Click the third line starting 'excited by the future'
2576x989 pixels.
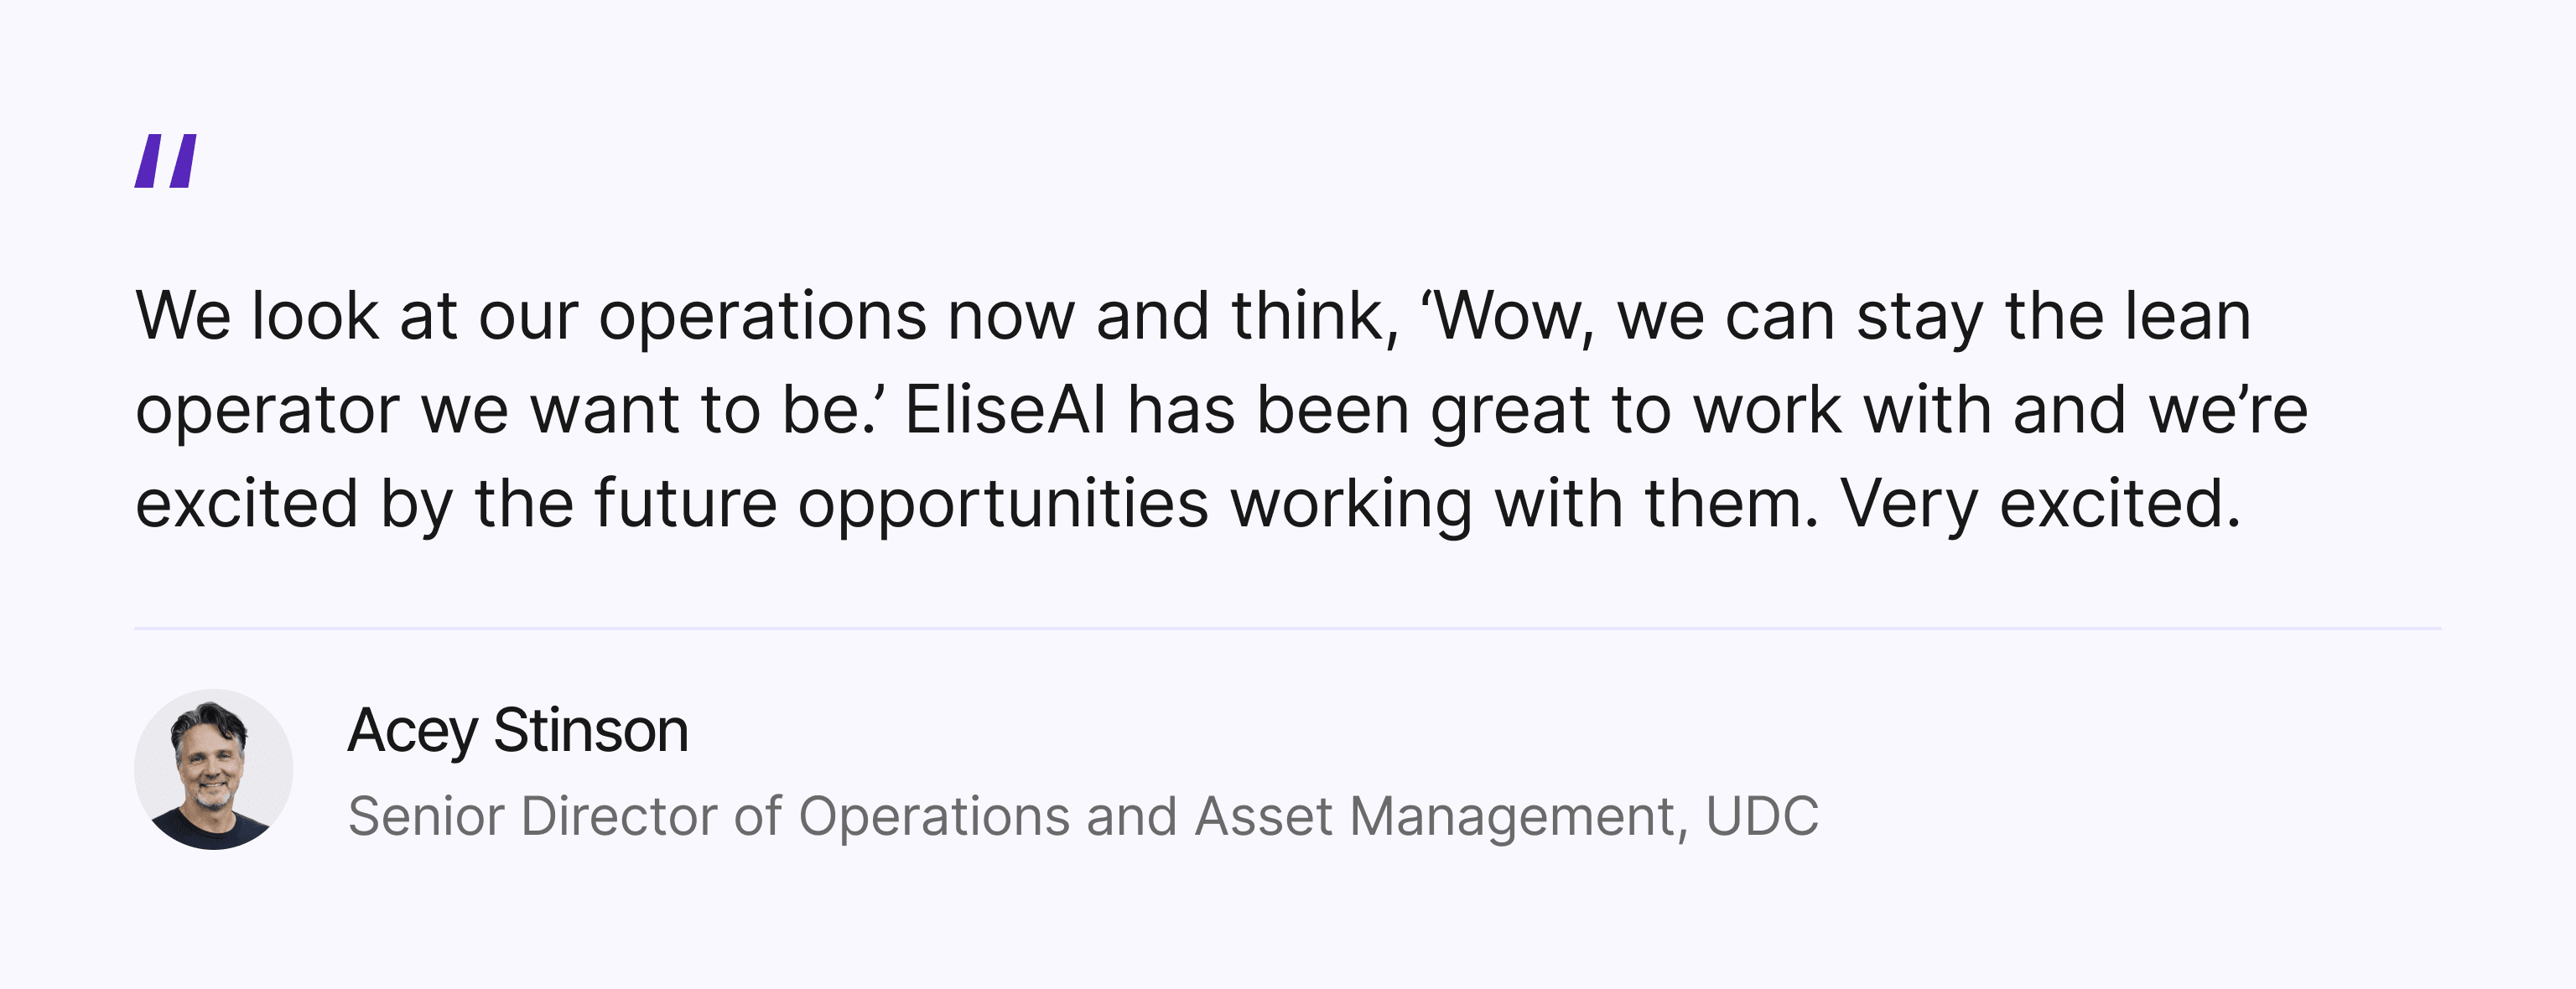coord(1188,504)
